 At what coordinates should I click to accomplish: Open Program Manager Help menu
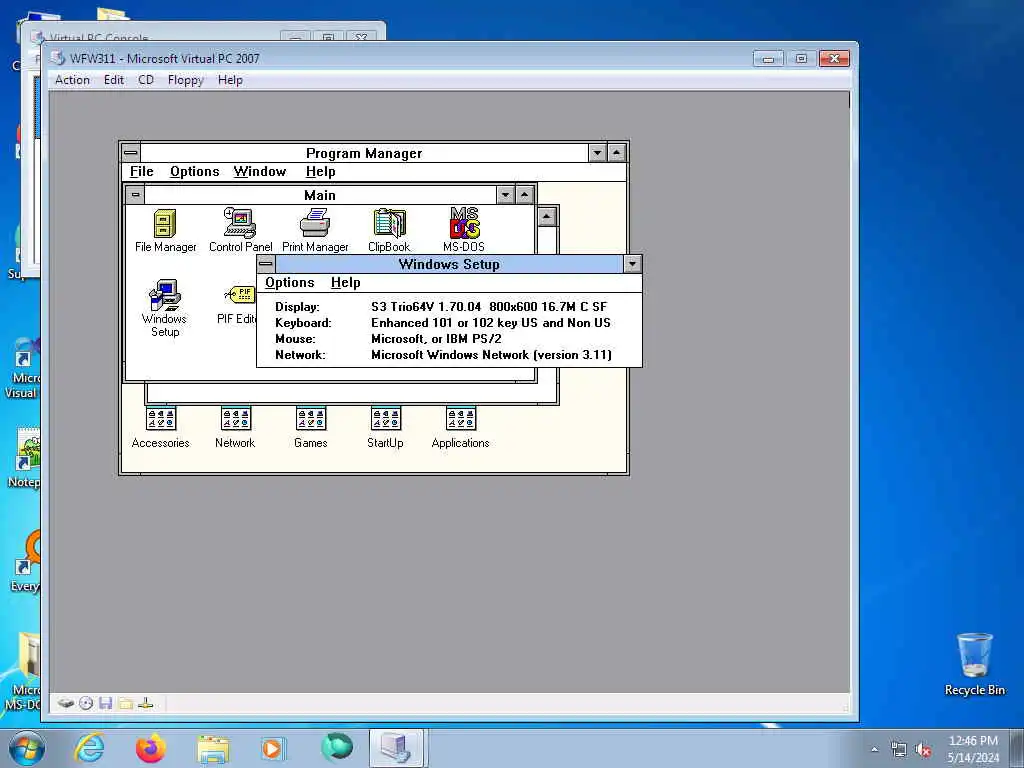tap(321, 172)
